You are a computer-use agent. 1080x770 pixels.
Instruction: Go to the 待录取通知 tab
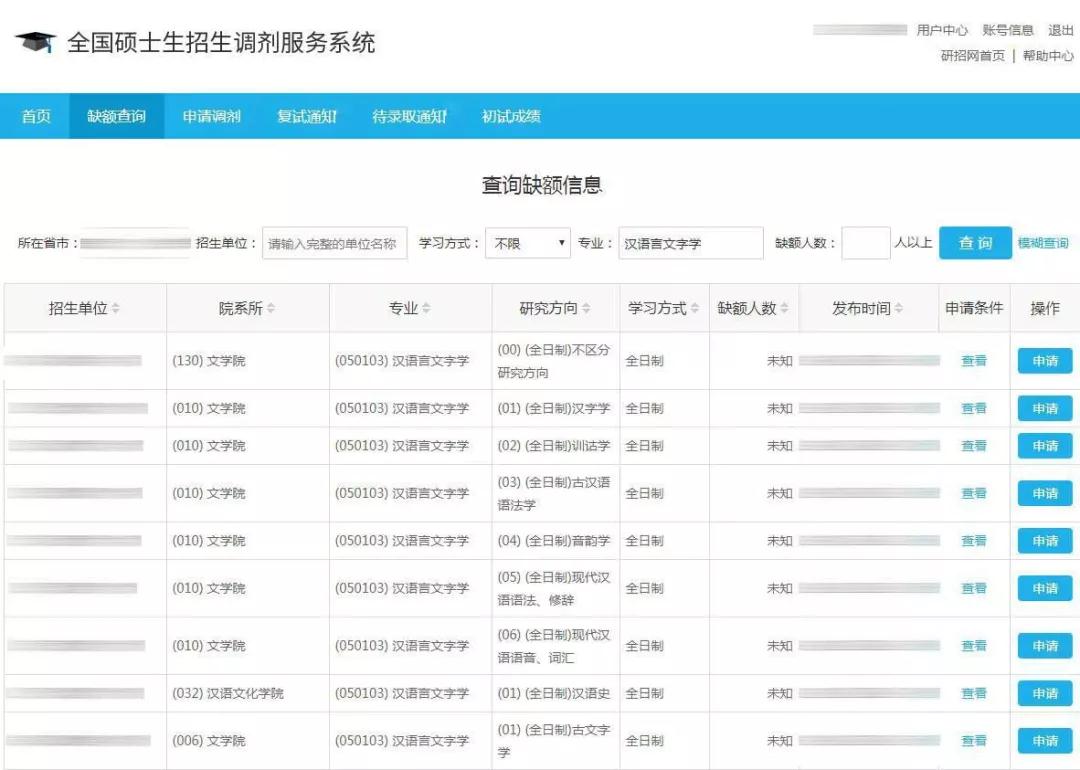tap(411, 116)
